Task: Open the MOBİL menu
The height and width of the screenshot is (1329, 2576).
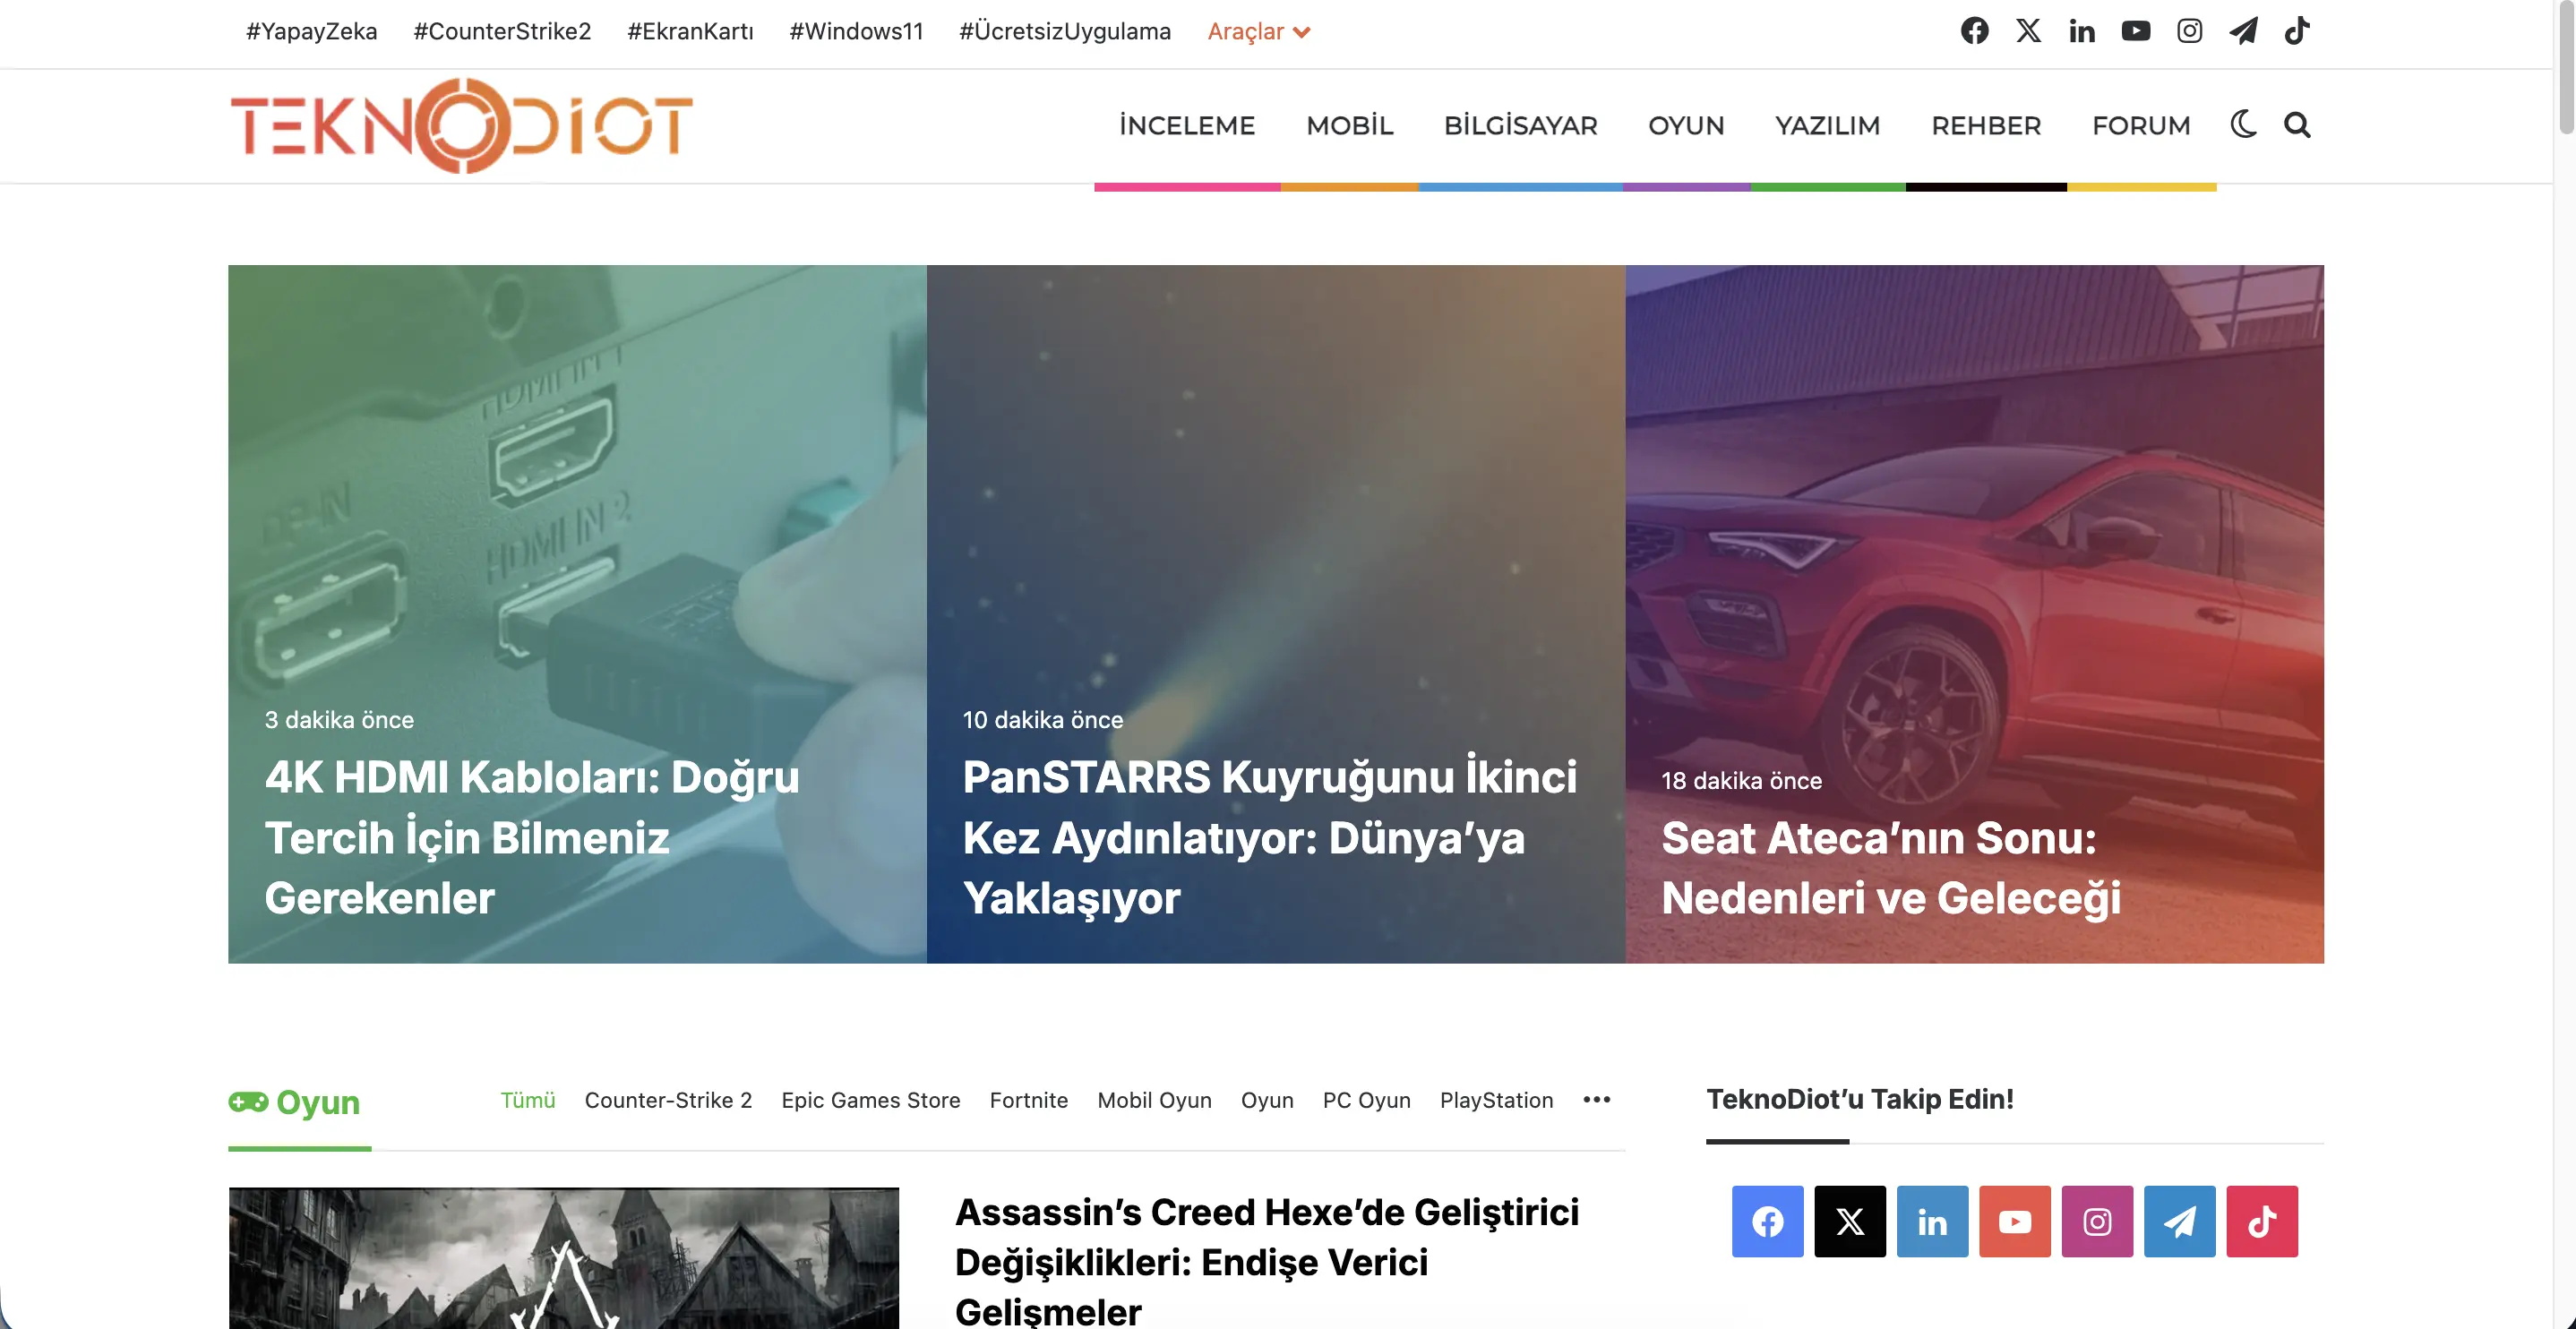Action: [1350, 126]
